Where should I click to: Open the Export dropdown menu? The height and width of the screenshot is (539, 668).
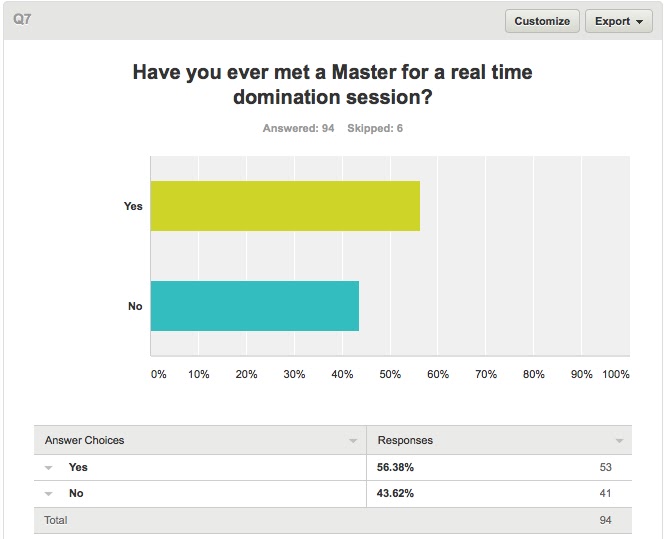click(619, 21)
